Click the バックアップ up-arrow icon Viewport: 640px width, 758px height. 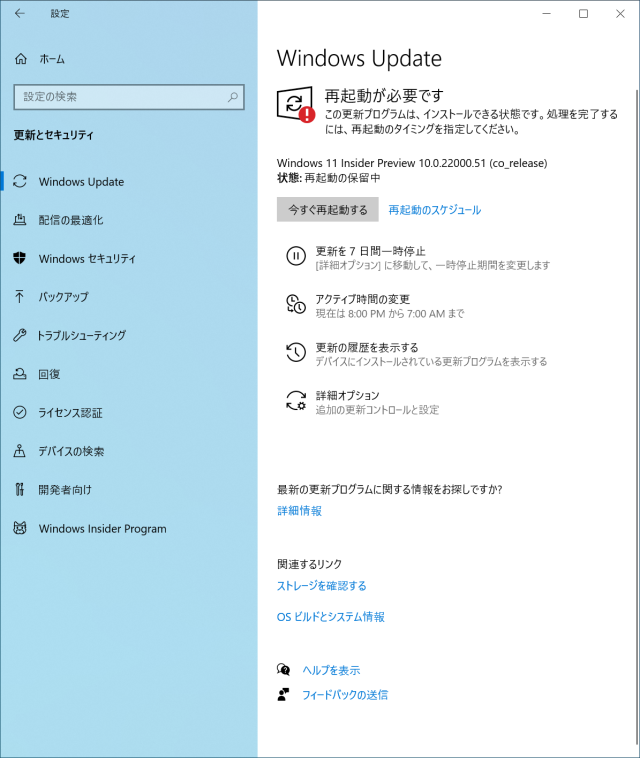pyautogui.click(x=19, y=296)
